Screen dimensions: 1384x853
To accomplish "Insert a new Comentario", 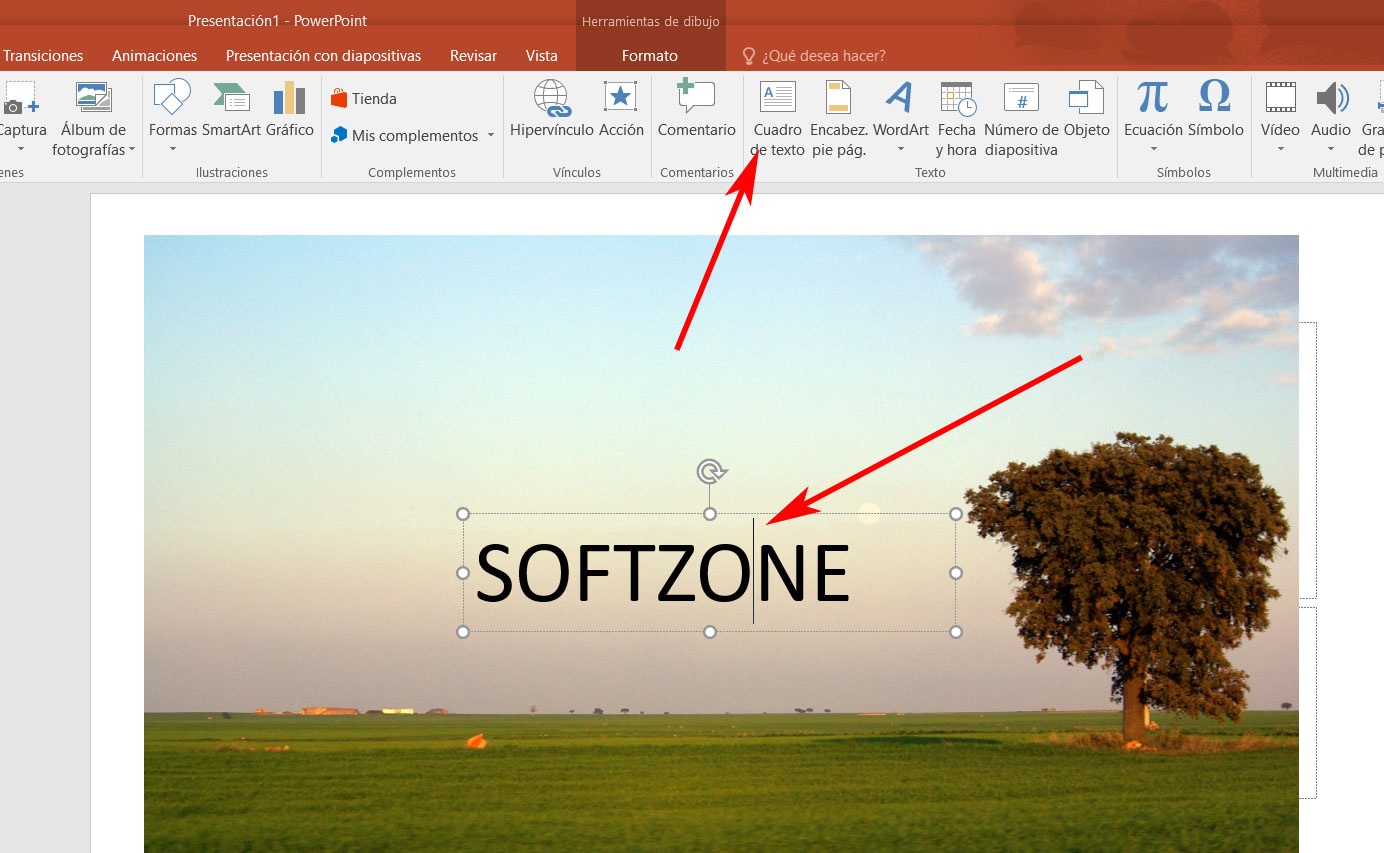I will point(696,110).
